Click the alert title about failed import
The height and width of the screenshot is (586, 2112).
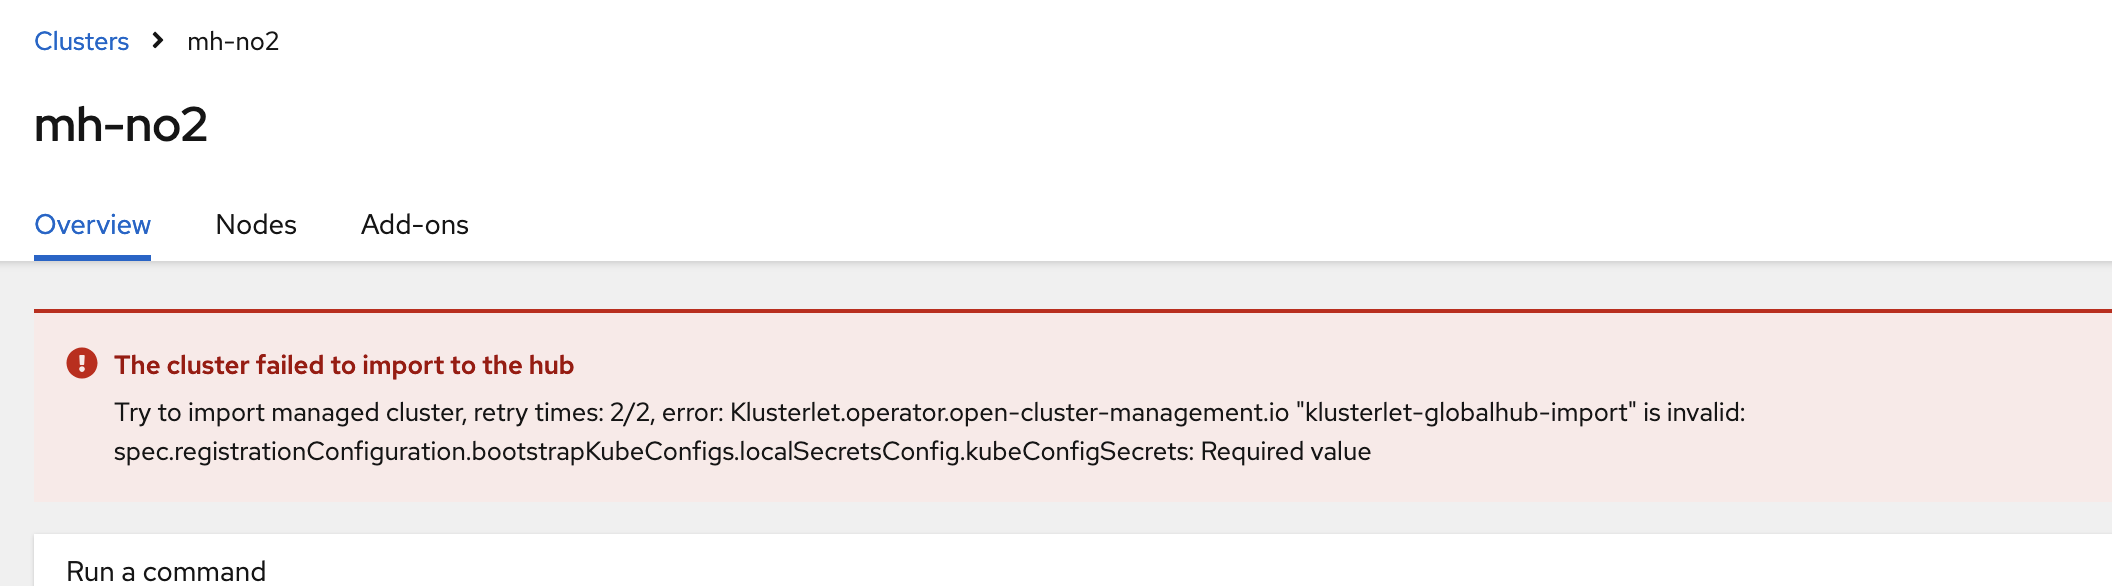(x=344, y=365)
